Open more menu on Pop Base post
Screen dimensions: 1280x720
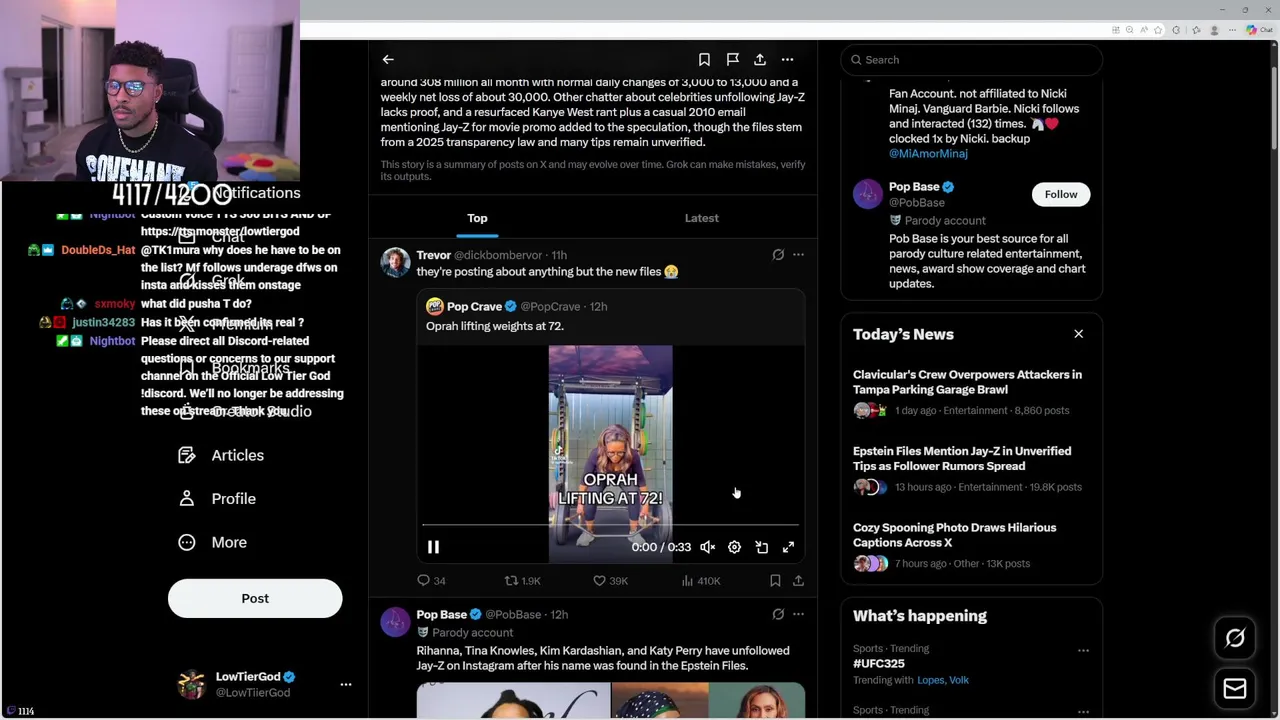(x=798, y=614)
